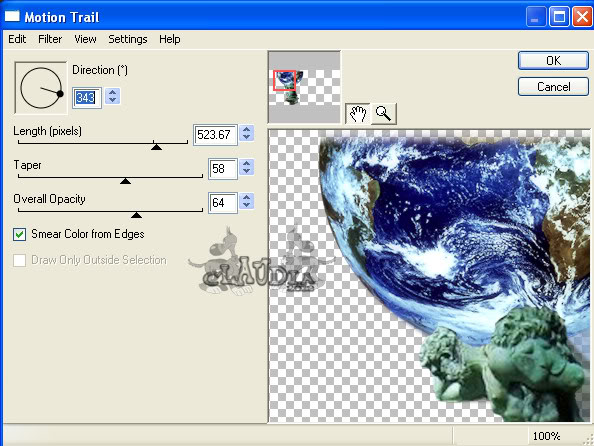
Task: Select the magnifier zoom tool
Action: pyautogui.click(x=383, y=113)
